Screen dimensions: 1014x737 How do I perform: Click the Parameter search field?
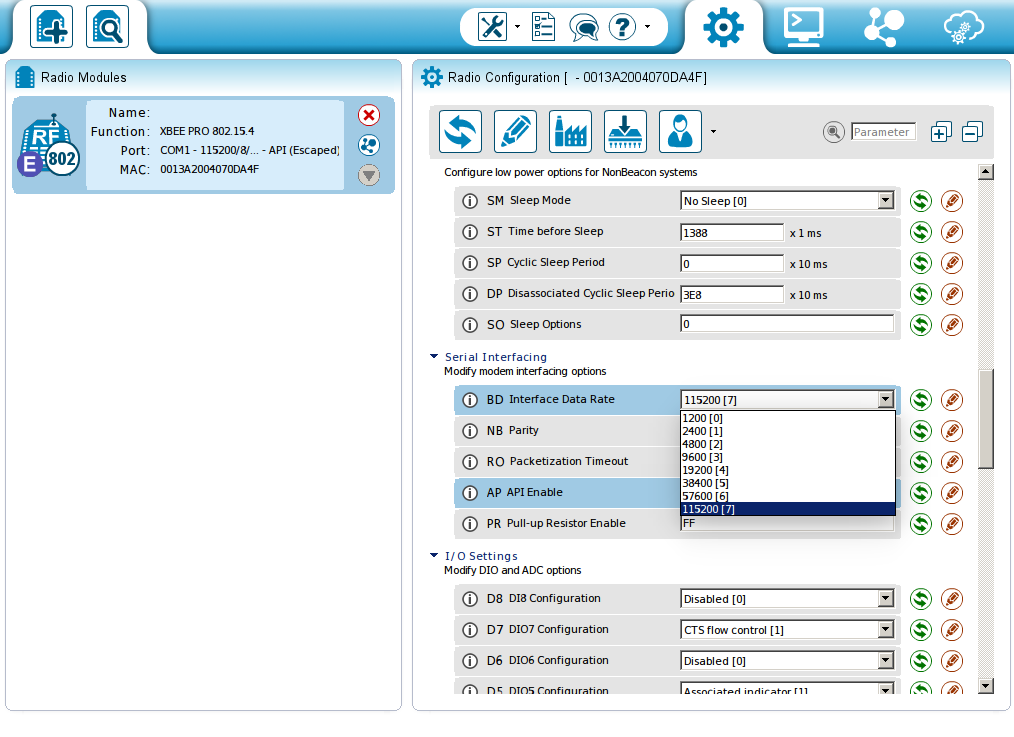883,132
